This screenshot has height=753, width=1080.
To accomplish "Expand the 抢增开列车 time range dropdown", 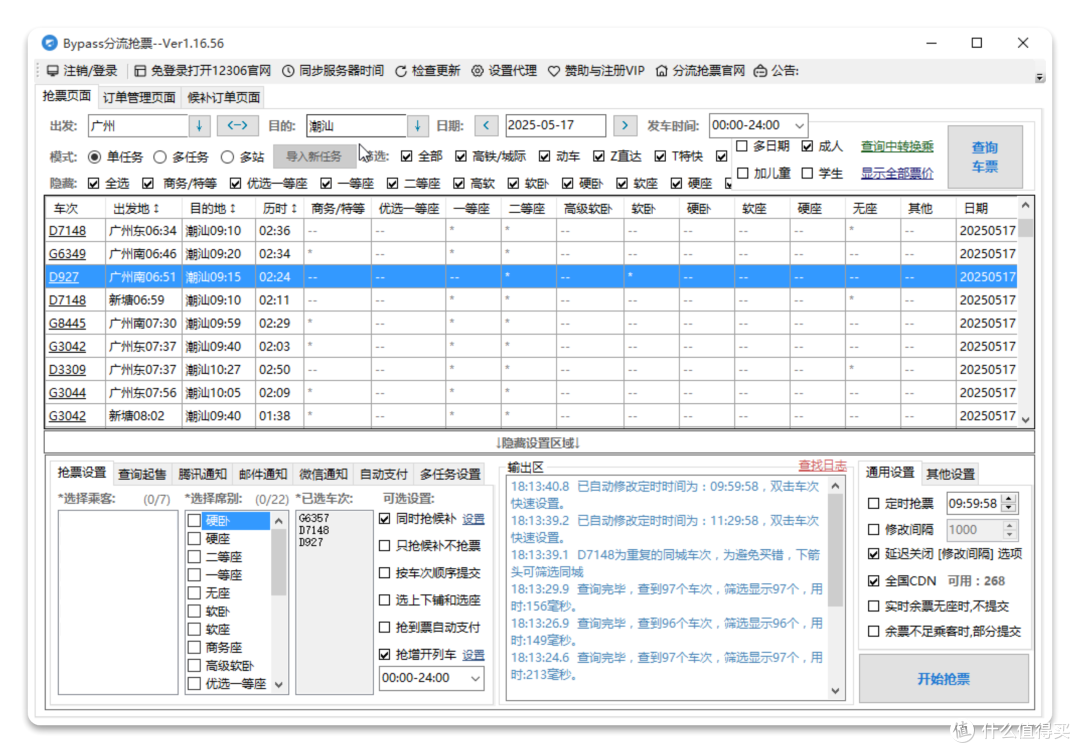I will [475, 679].
